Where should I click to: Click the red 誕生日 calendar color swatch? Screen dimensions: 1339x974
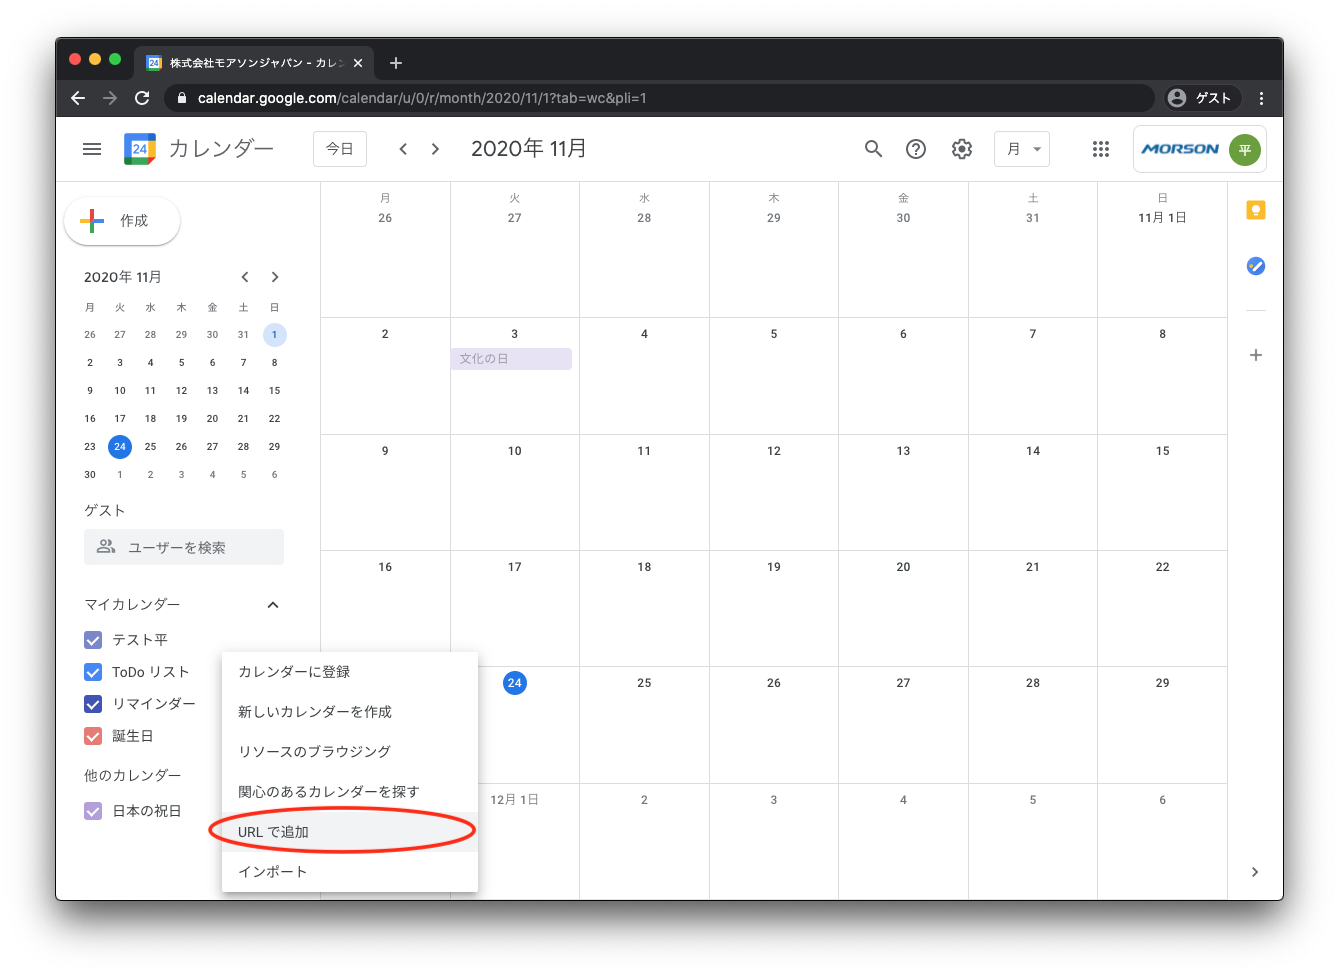pyautogui.click(x=92, y=735)
